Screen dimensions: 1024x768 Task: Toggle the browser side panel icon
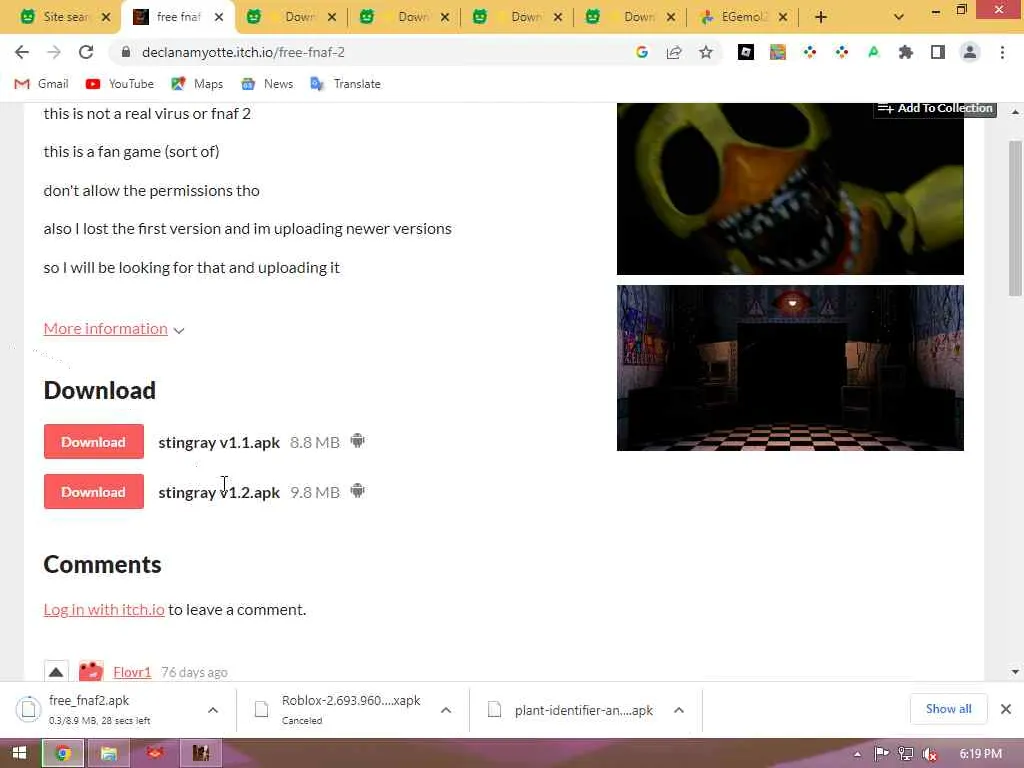(x=938, y=52)
